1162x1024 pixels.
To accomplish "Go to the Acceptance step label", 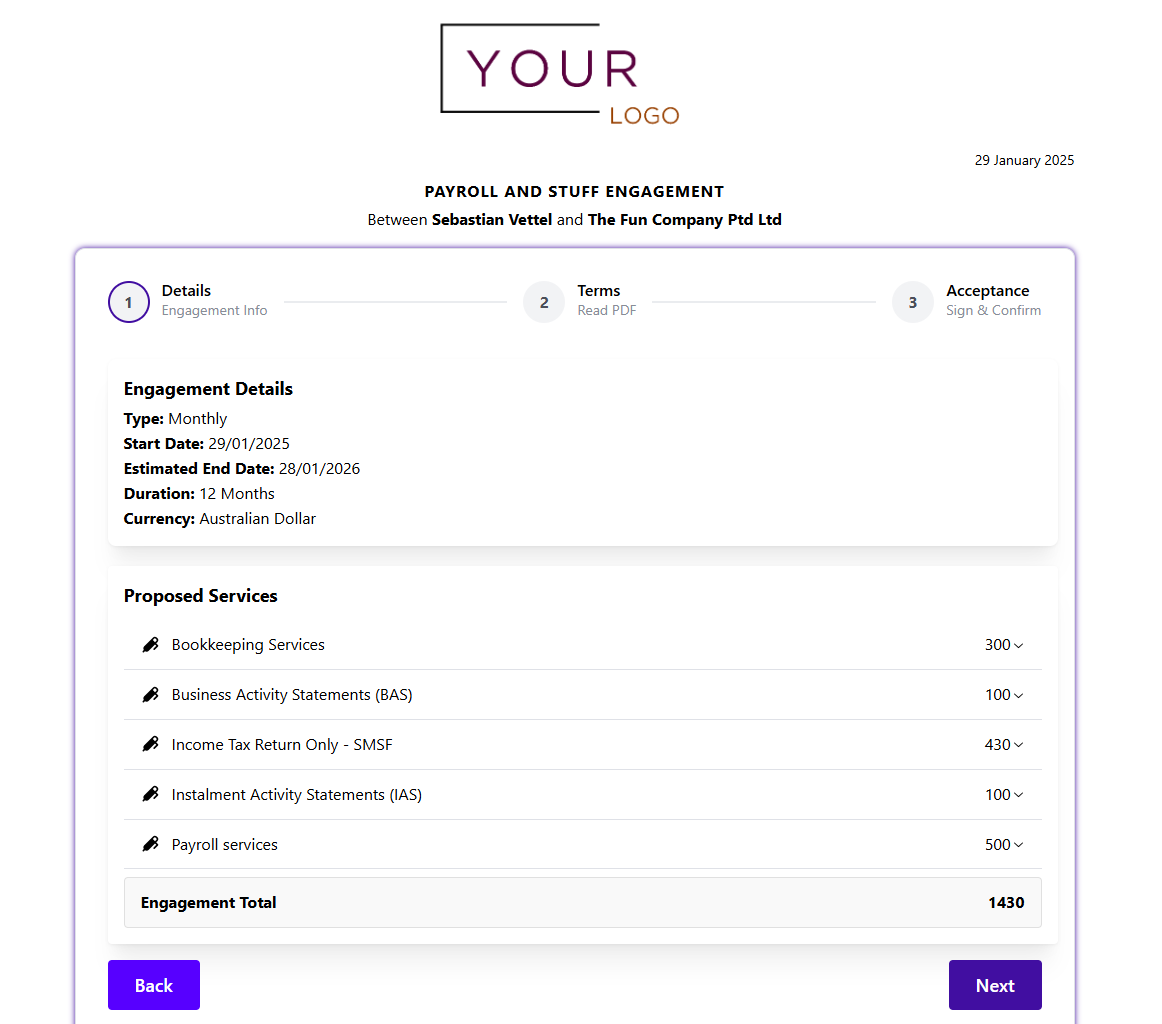I will pos(987,291).
